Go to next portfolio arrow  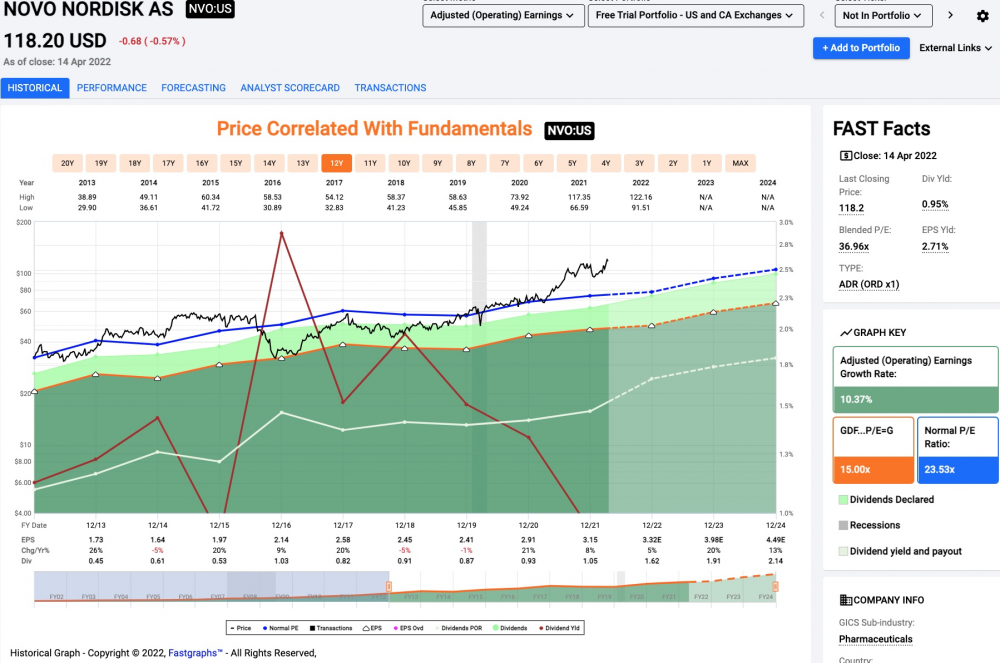[950, 15]
